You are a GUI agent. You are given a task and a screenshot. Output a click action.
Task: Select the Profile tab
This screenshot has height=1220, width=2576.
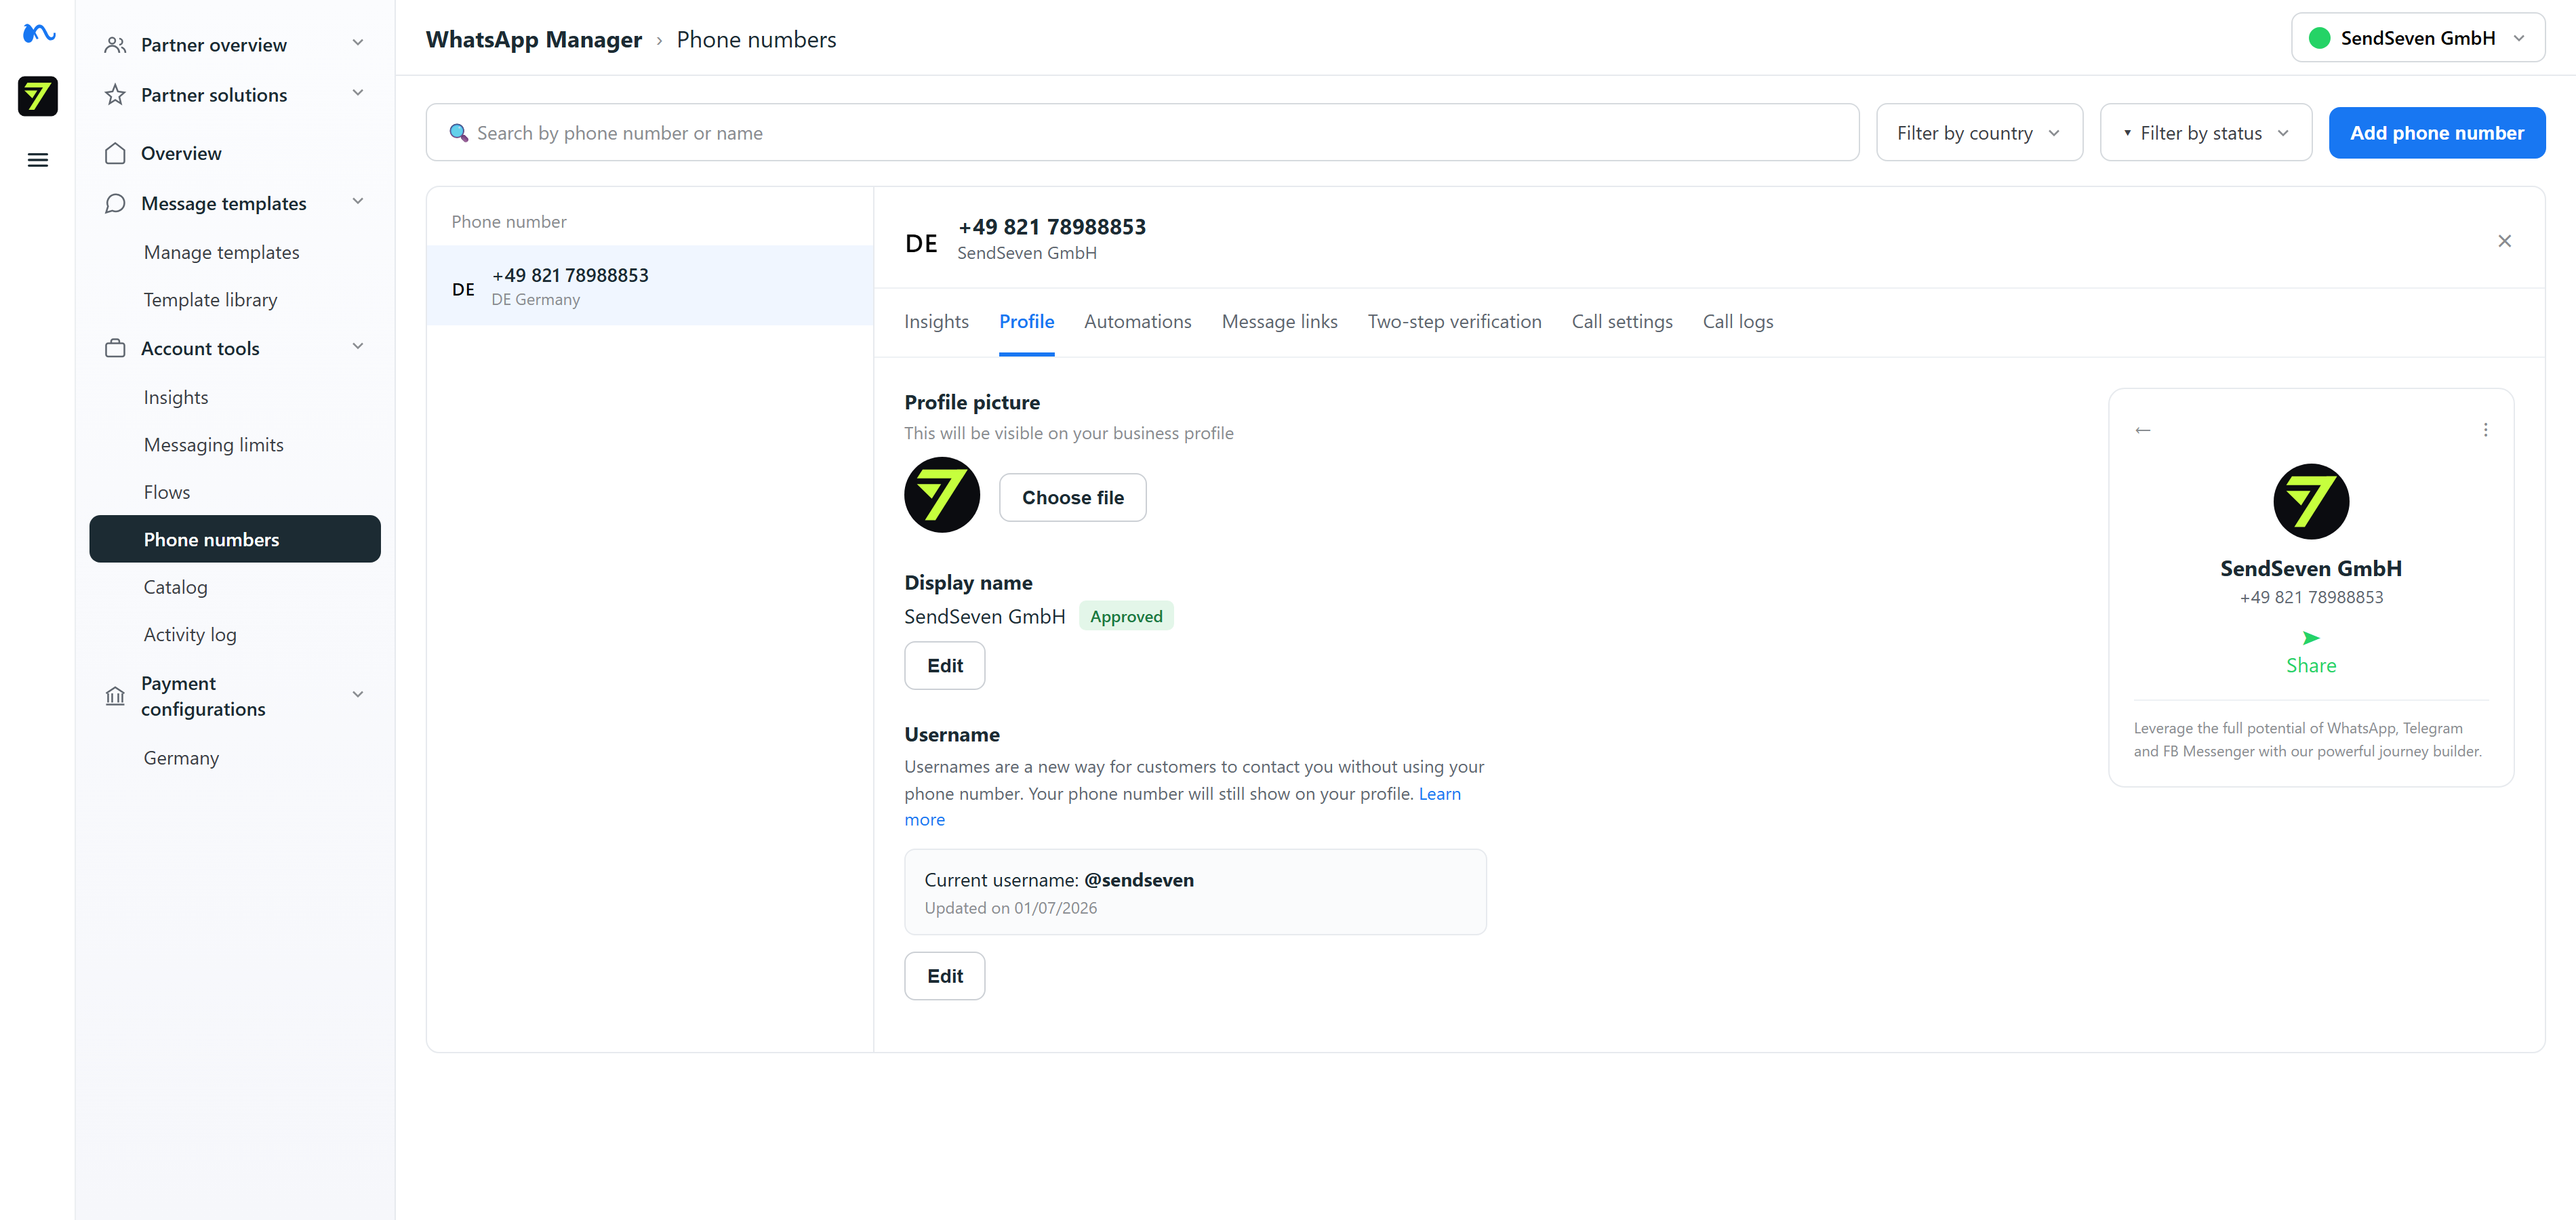tap(1026, 321)
